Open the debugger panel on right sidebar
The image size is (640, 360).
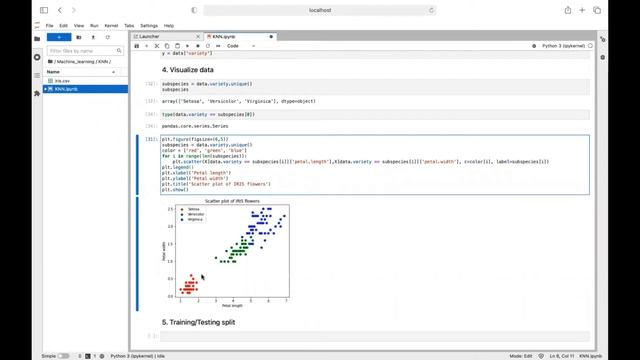coord(603,58)
